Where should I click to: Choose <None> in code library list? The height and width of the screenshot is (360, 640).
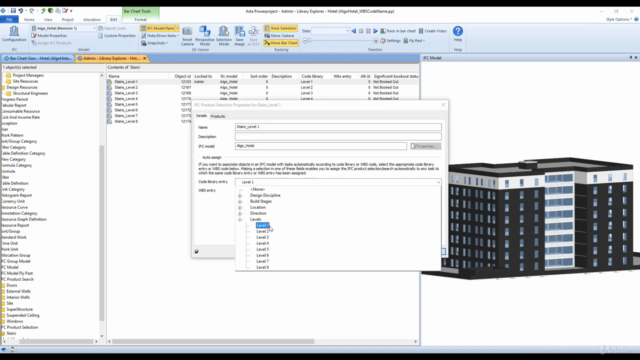pyautogui.click(x=257, y=189)
